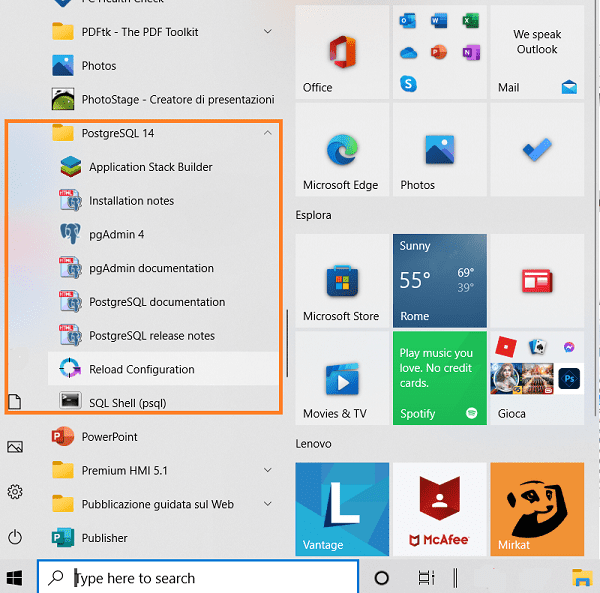600x593 pixels.
Task: Click the taskbar search box
Action: click(198, 578)
